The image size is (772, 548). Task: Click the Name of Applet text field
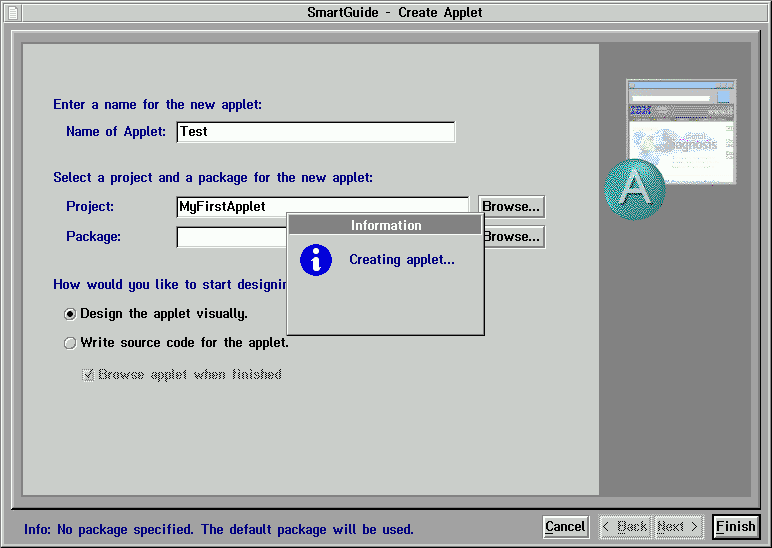pos(315,132)
